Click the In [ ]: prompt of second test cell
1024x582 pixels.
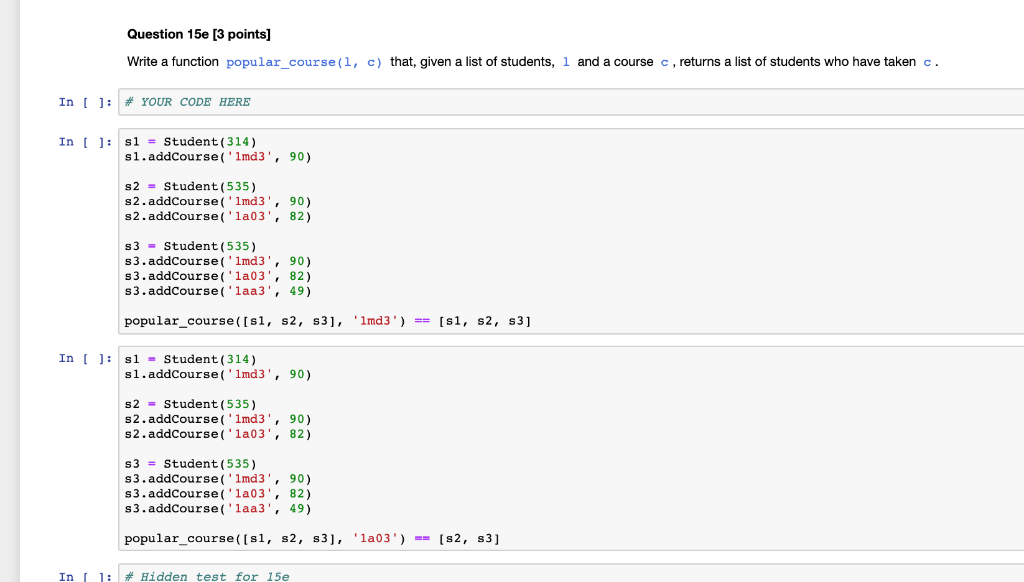[86, 359]
